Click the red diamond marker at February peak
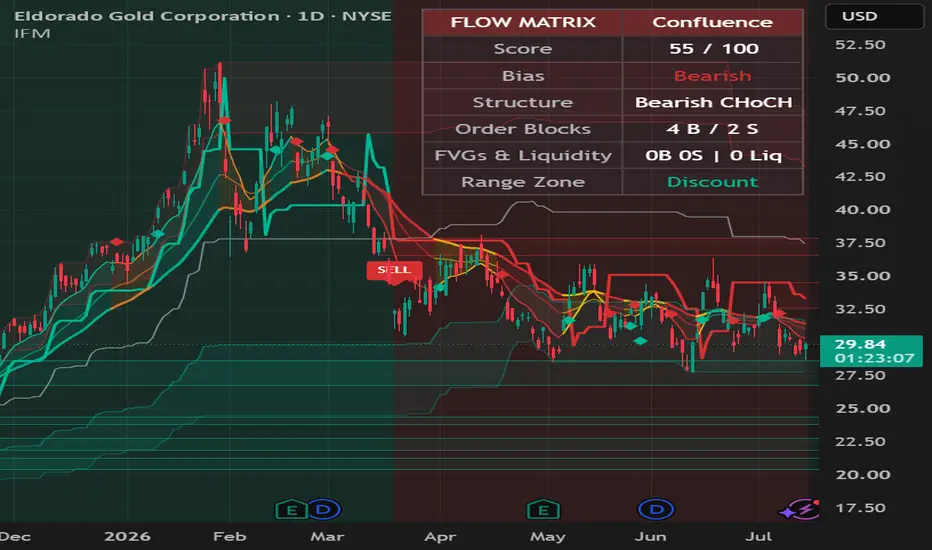The width and height of the screenshot is (932, 550). (x=224, y=121)
